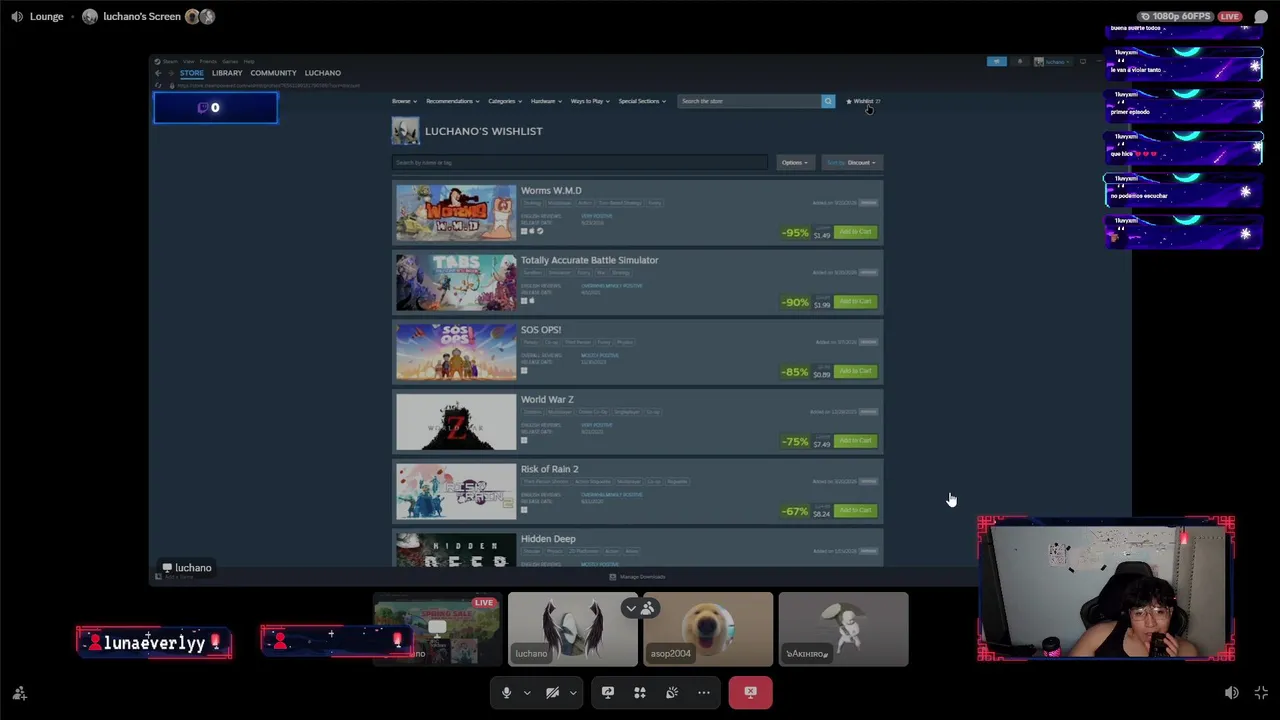Viewport: 1280px width, 720px height.
Task: Click Steam back navigation arrow
Action: click(x=157, y=73)
